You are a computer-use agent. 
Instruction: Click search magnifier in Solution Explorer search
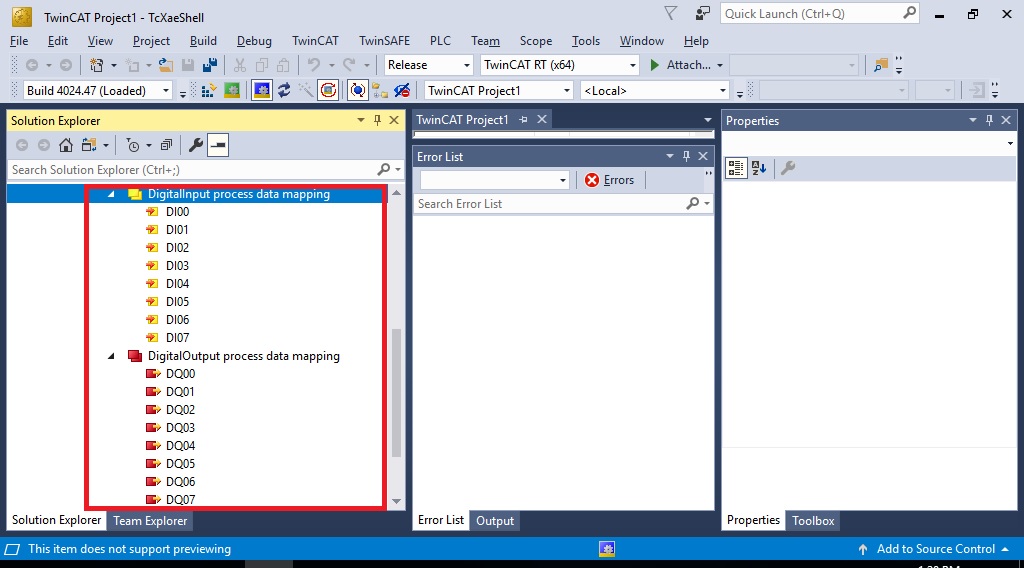coord(384,170)
